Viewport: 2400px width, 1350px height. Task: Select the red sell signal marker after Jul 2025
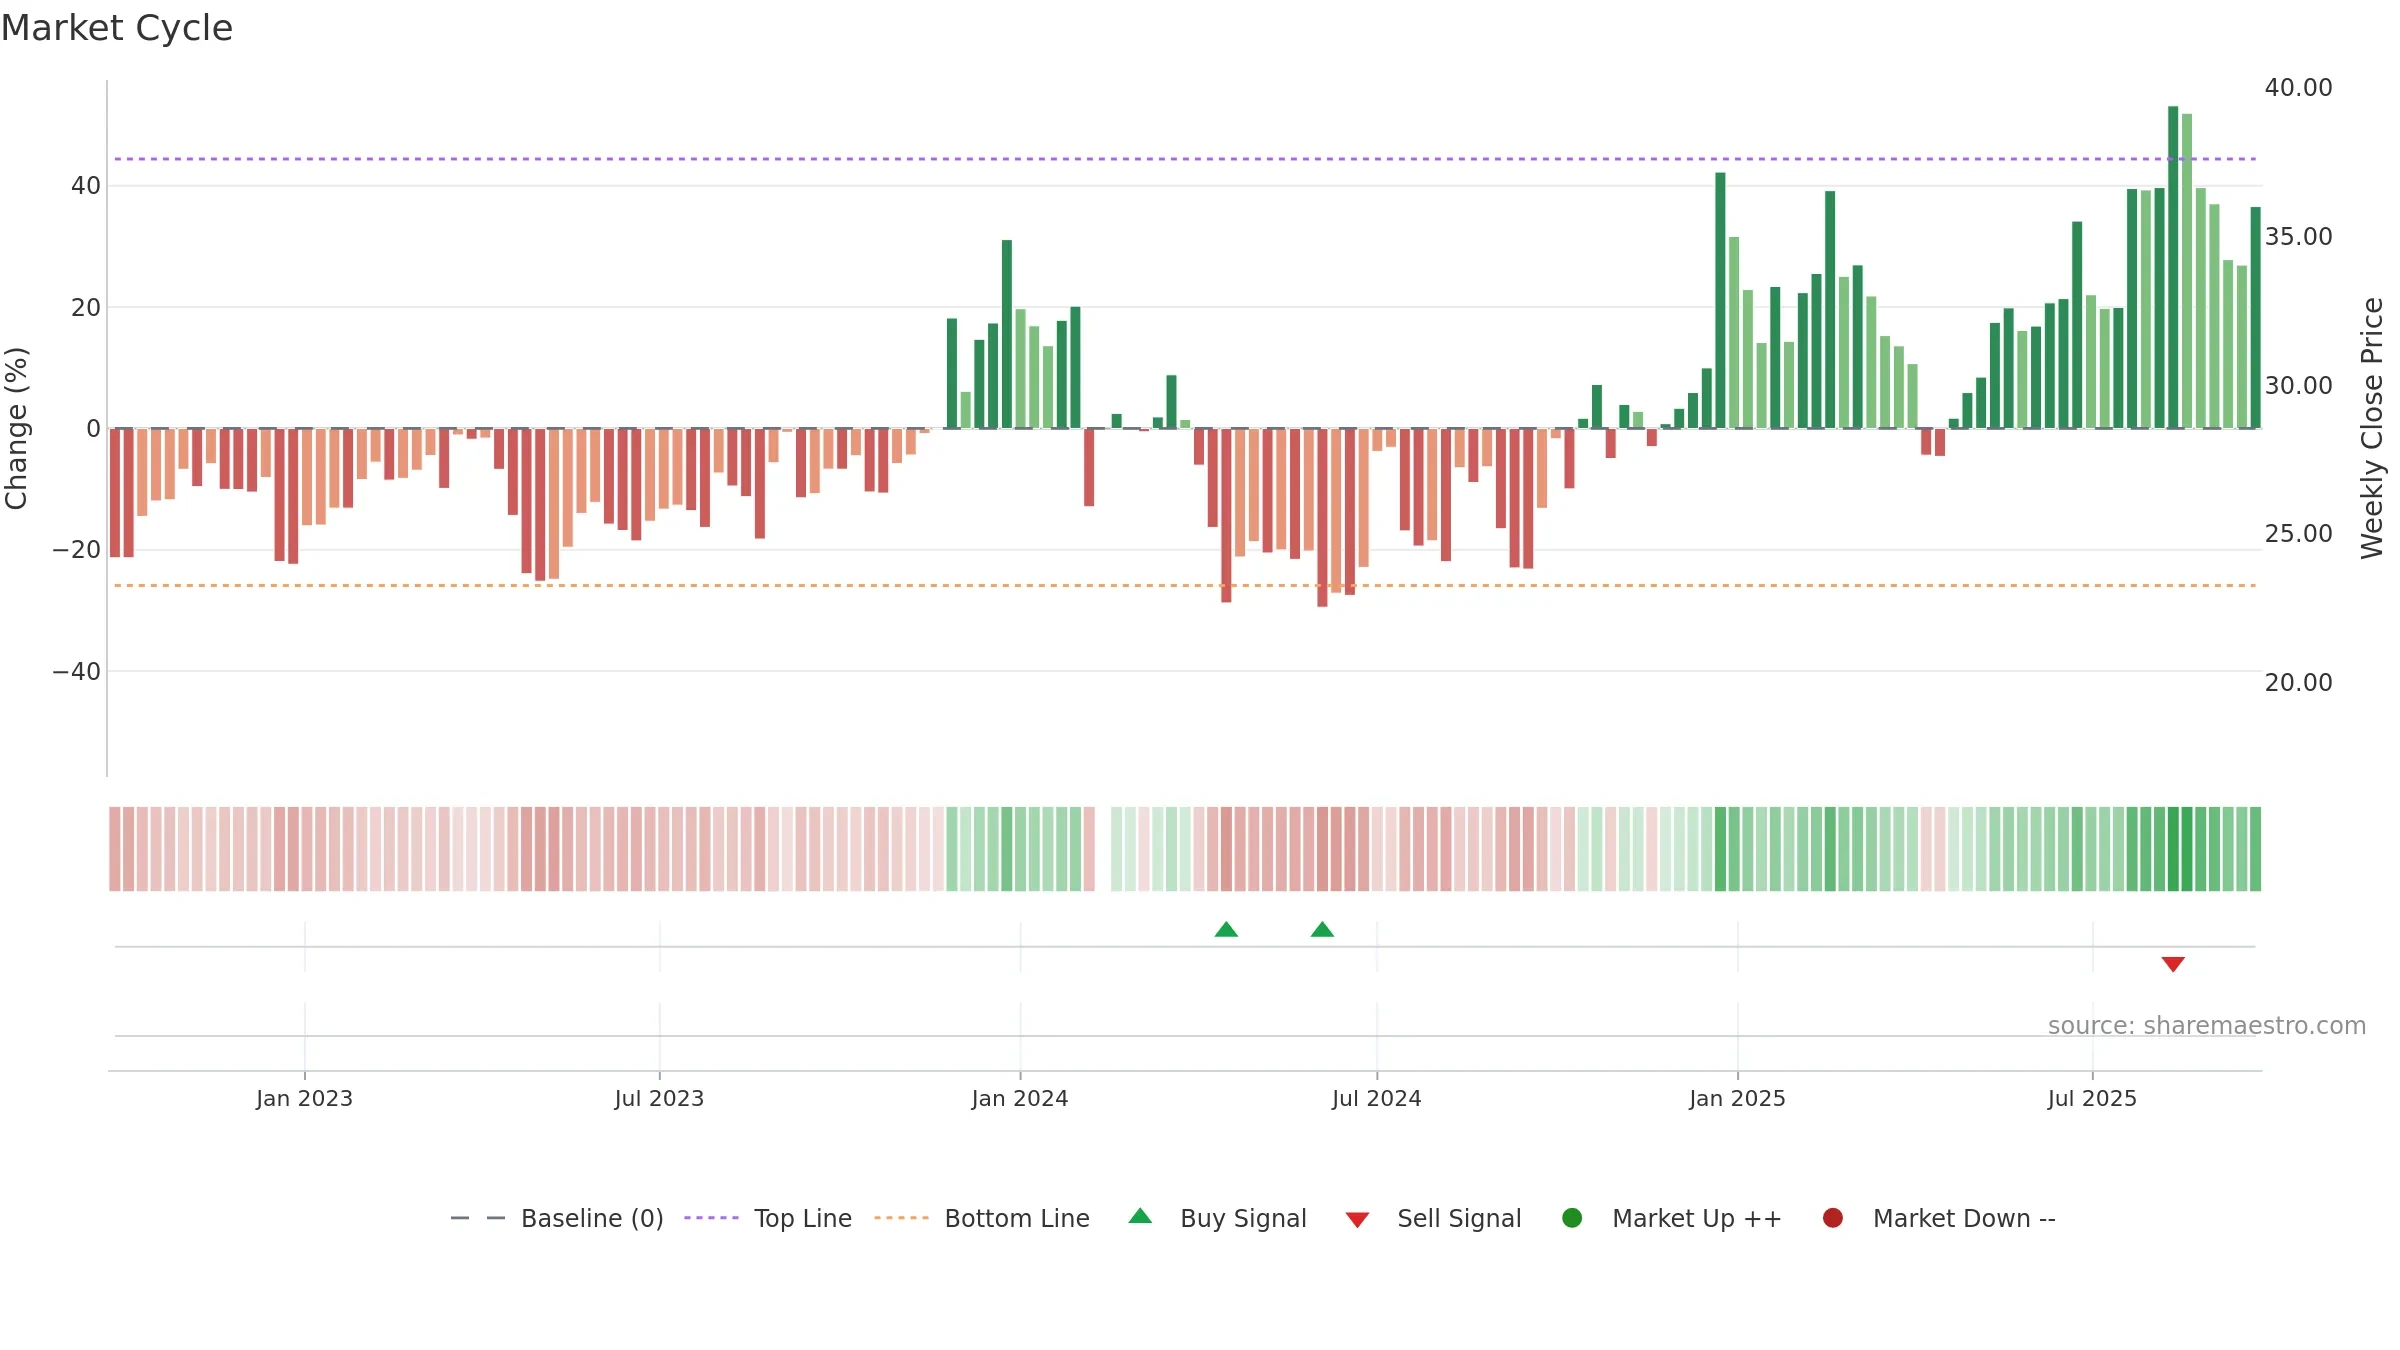[2173, 964]
